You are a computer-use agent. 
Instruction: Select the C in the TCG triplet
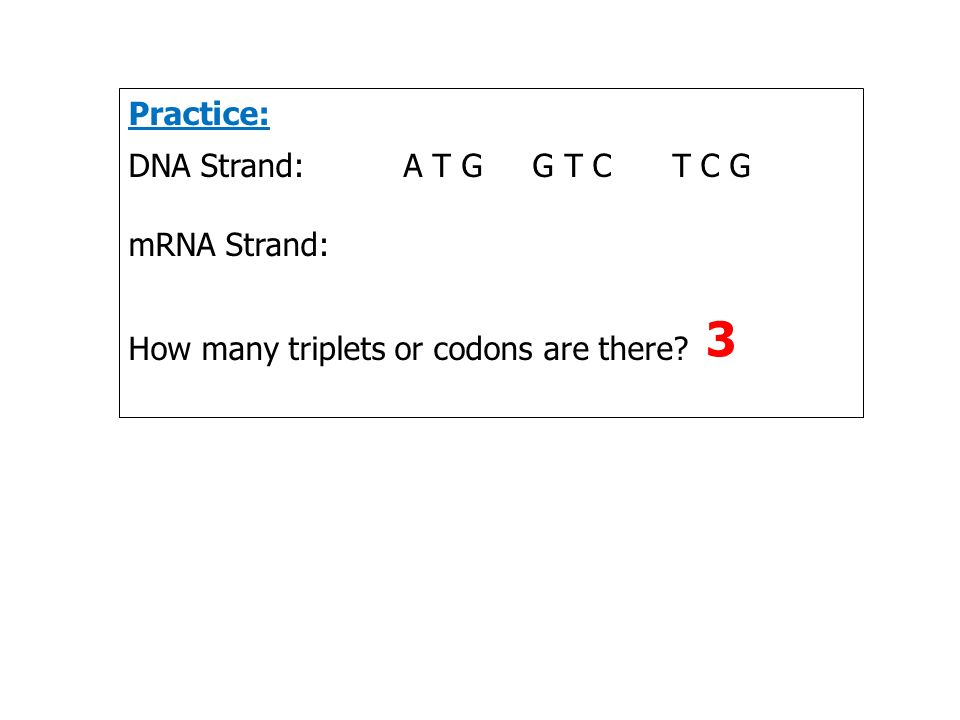(710, 166)
